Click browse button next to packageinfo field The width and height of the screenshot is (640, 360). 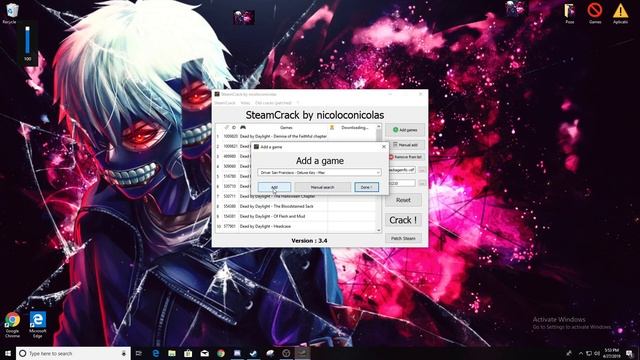[x=422, y=170]
